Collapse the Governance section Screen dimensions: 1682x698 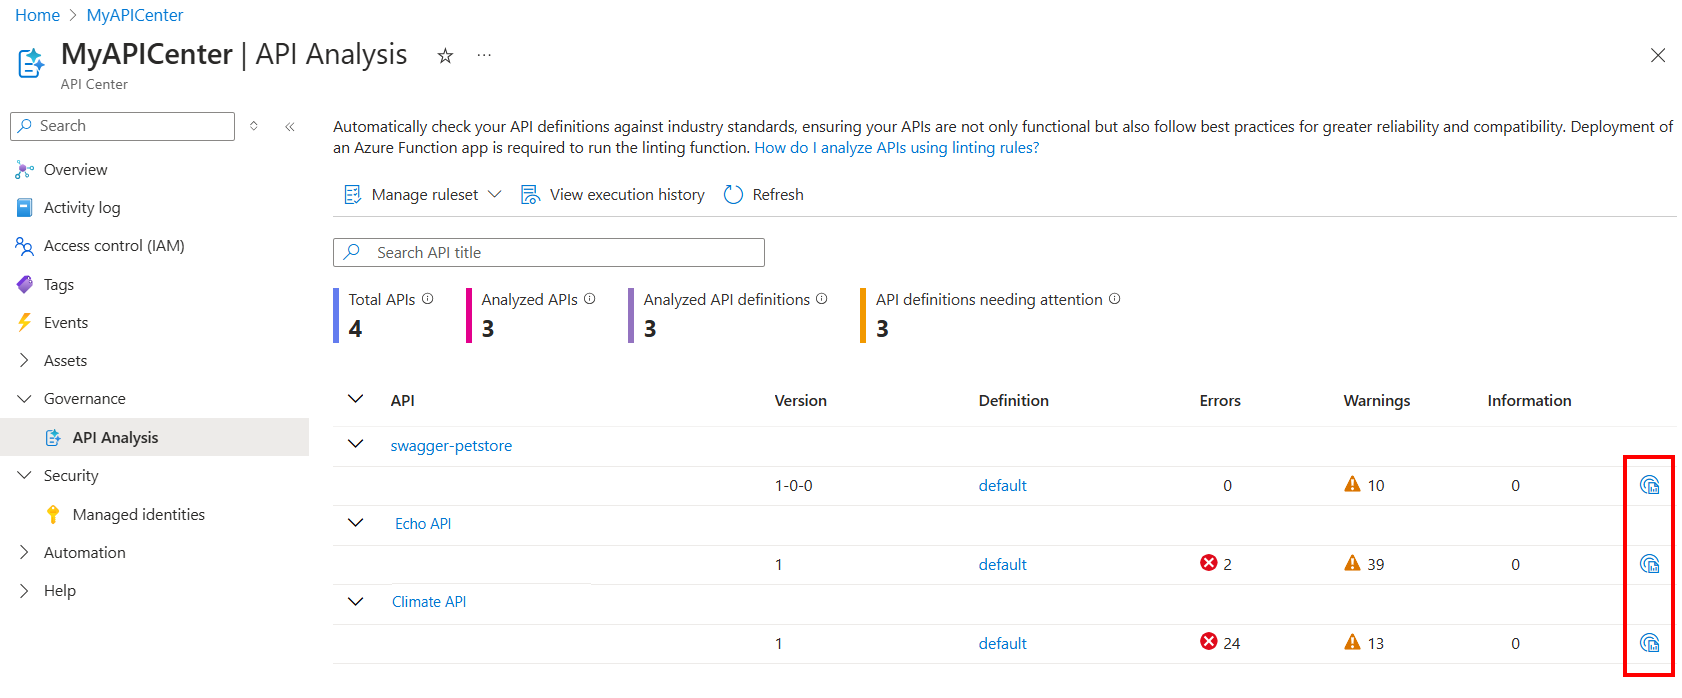tap(24, 398)
